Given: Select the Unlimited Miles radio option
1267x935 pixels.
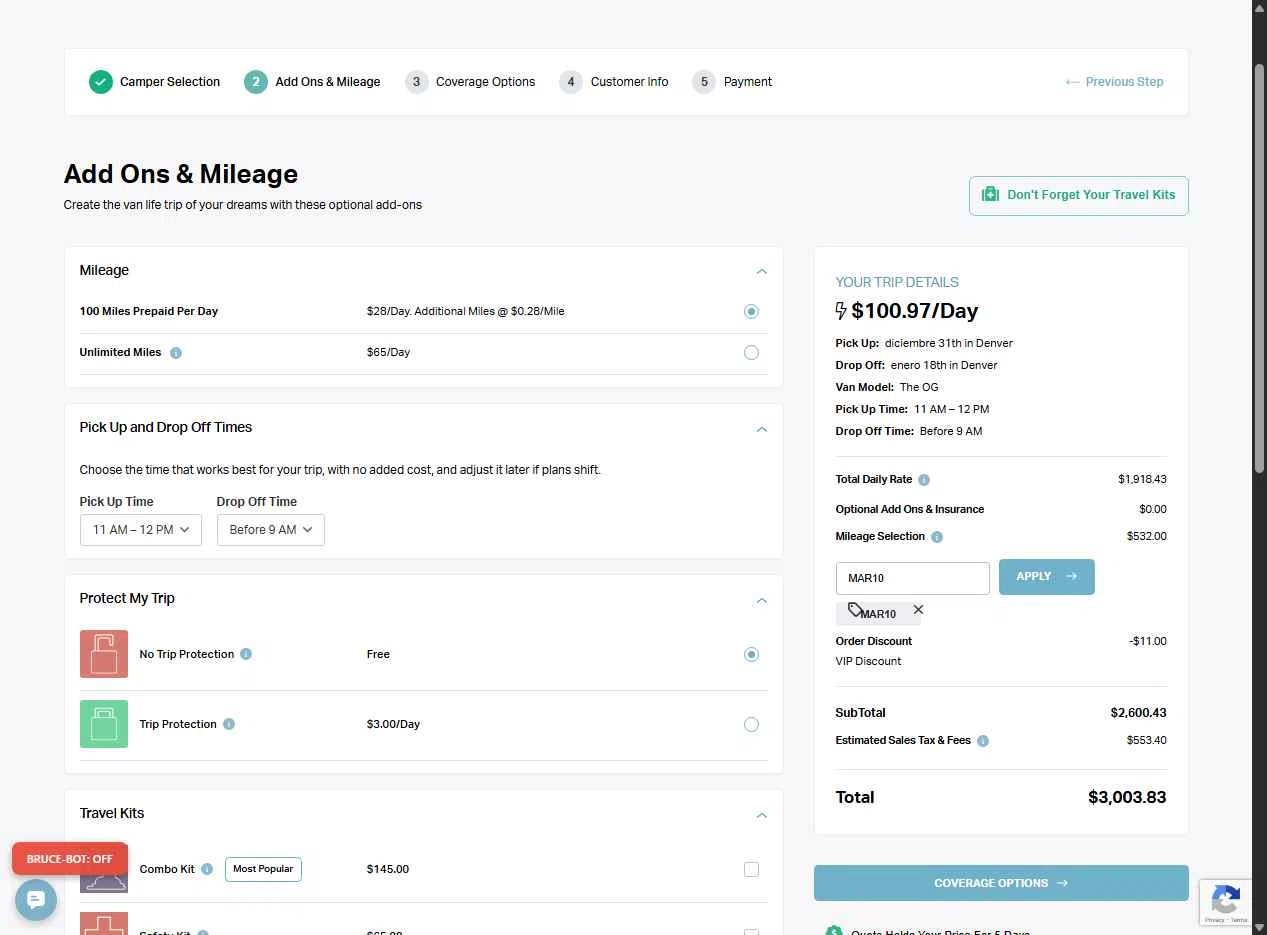Looking at the screenshot, I should point(751,353).
